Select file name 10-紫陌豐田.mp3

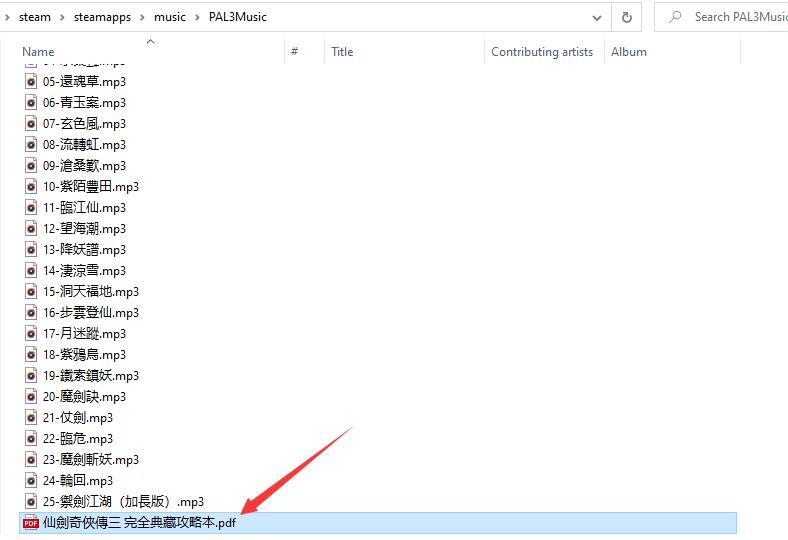coord(90,186)
